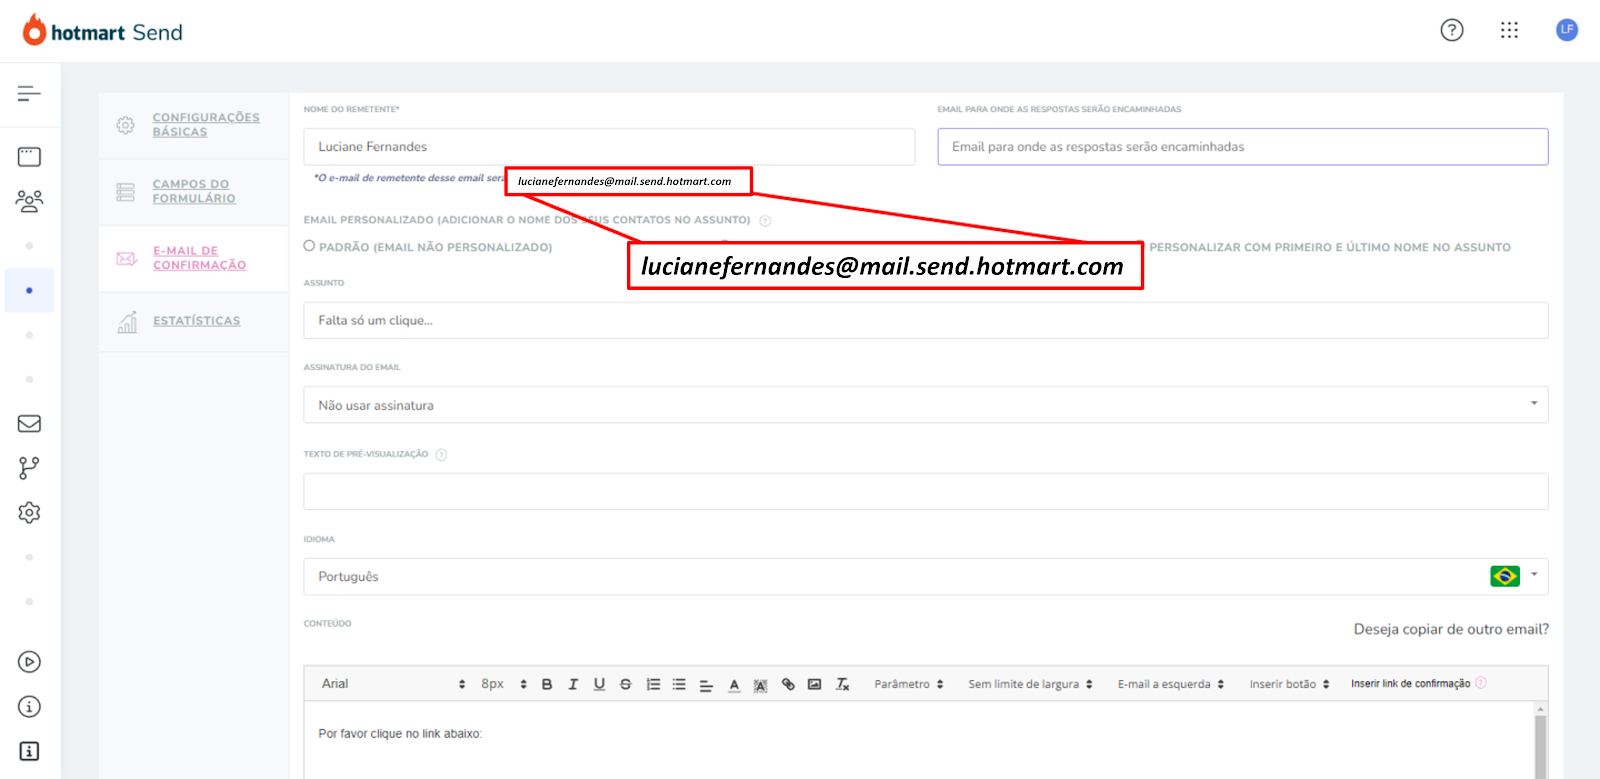This screenshot has width=1600, height=779.
Task: Apply strikethrough formatting in editor toolbar
Action: tap(626, 685)
